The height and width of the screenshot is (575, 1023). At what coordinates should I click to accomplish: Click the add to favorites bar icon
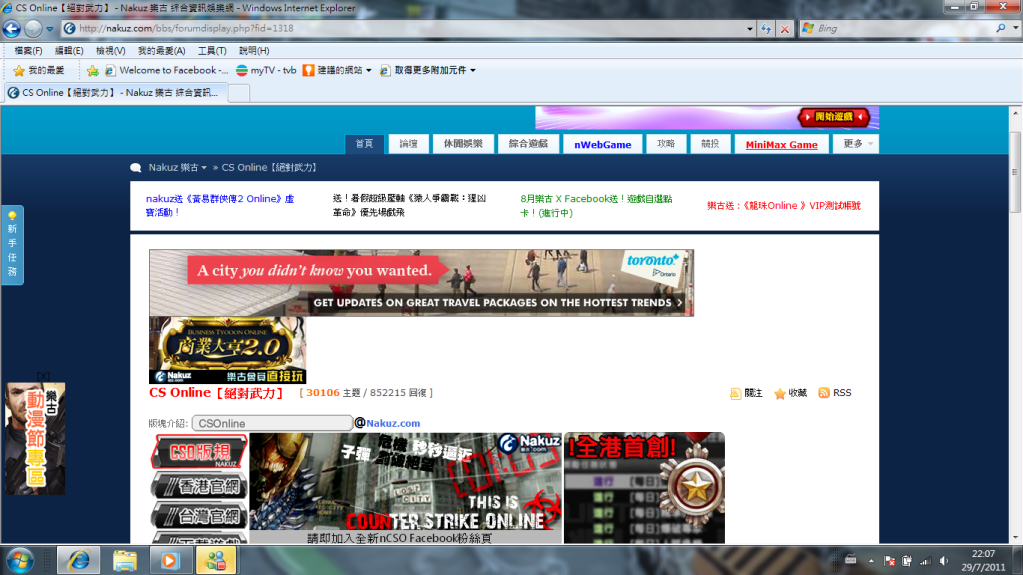pos(93,70)
